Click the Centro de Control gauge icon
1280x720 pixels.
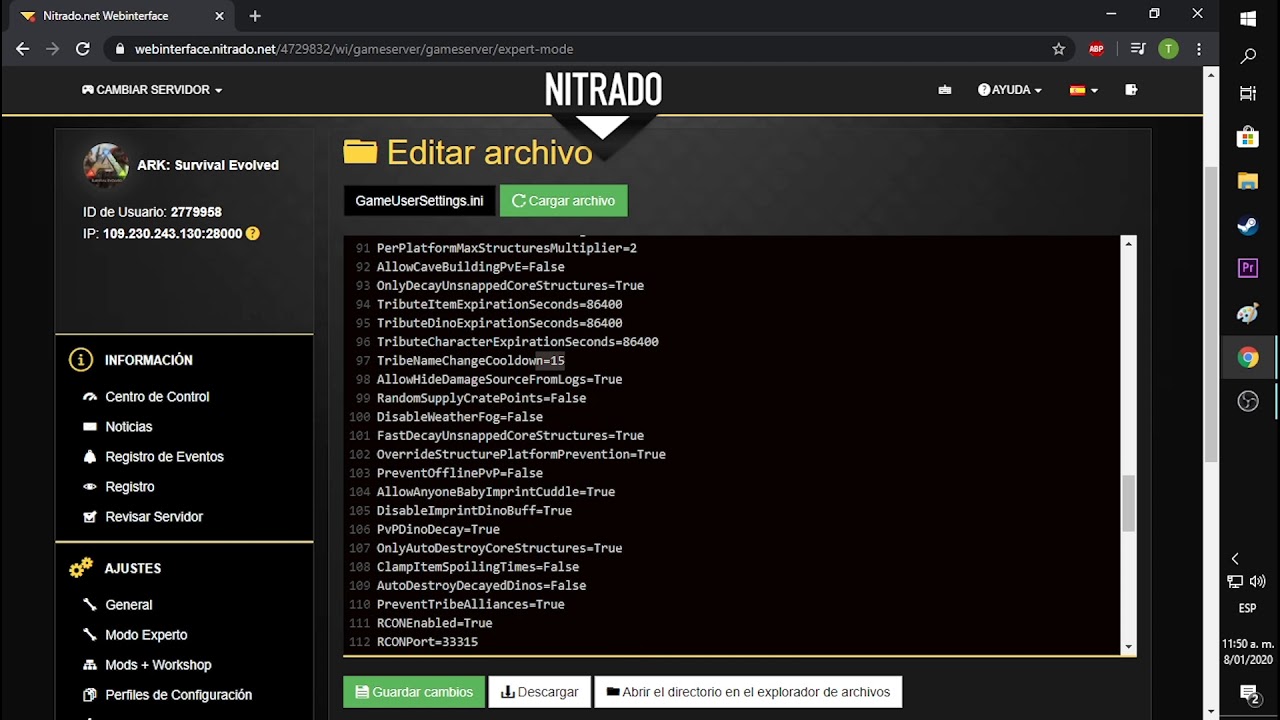pyautogui.click(x=89, y=397)
